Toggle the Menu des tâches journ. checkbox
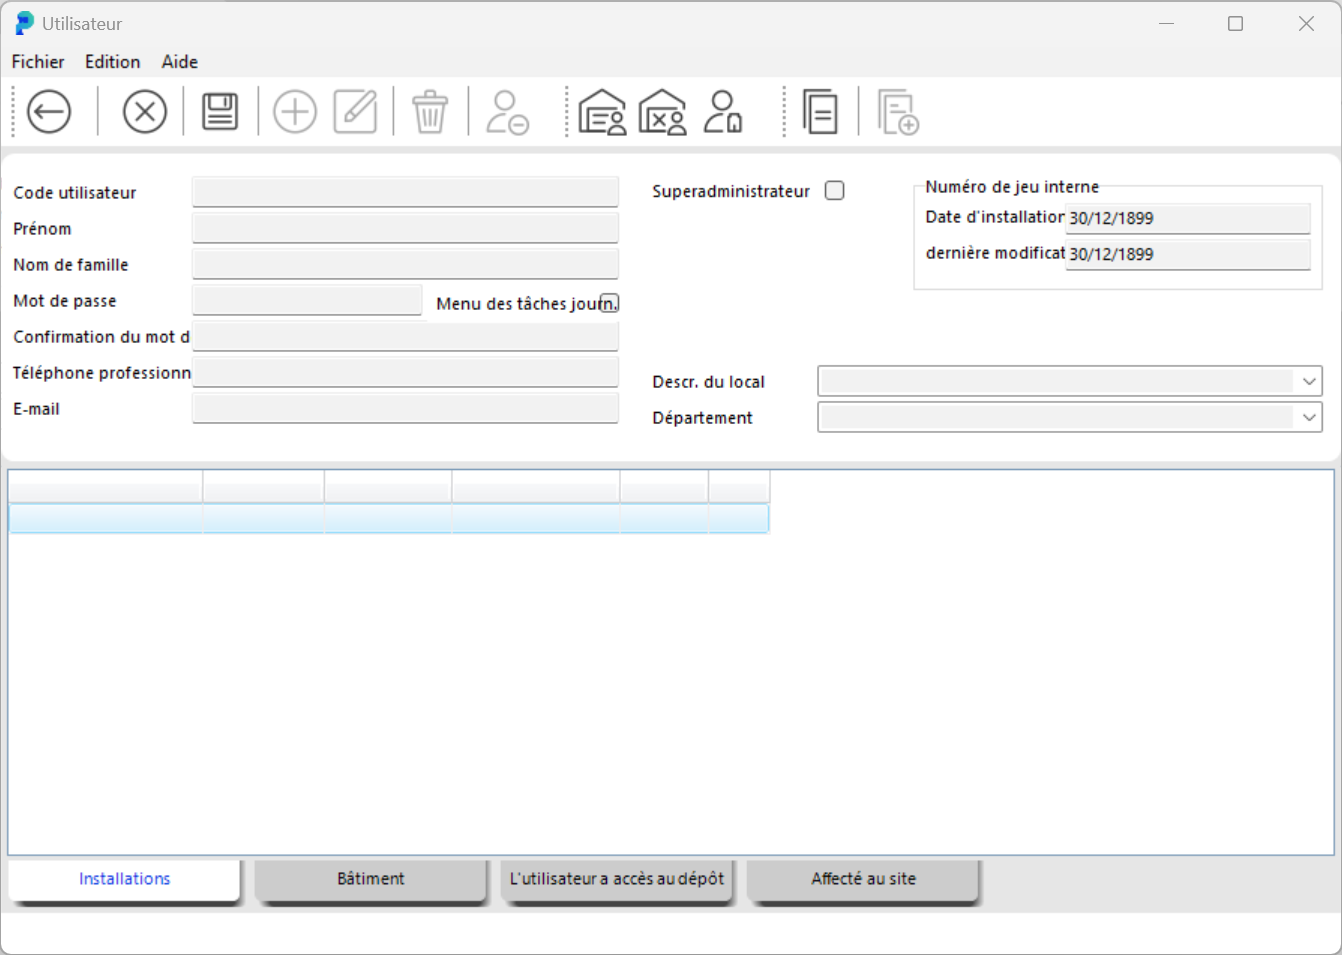 (x=609, y=303)
